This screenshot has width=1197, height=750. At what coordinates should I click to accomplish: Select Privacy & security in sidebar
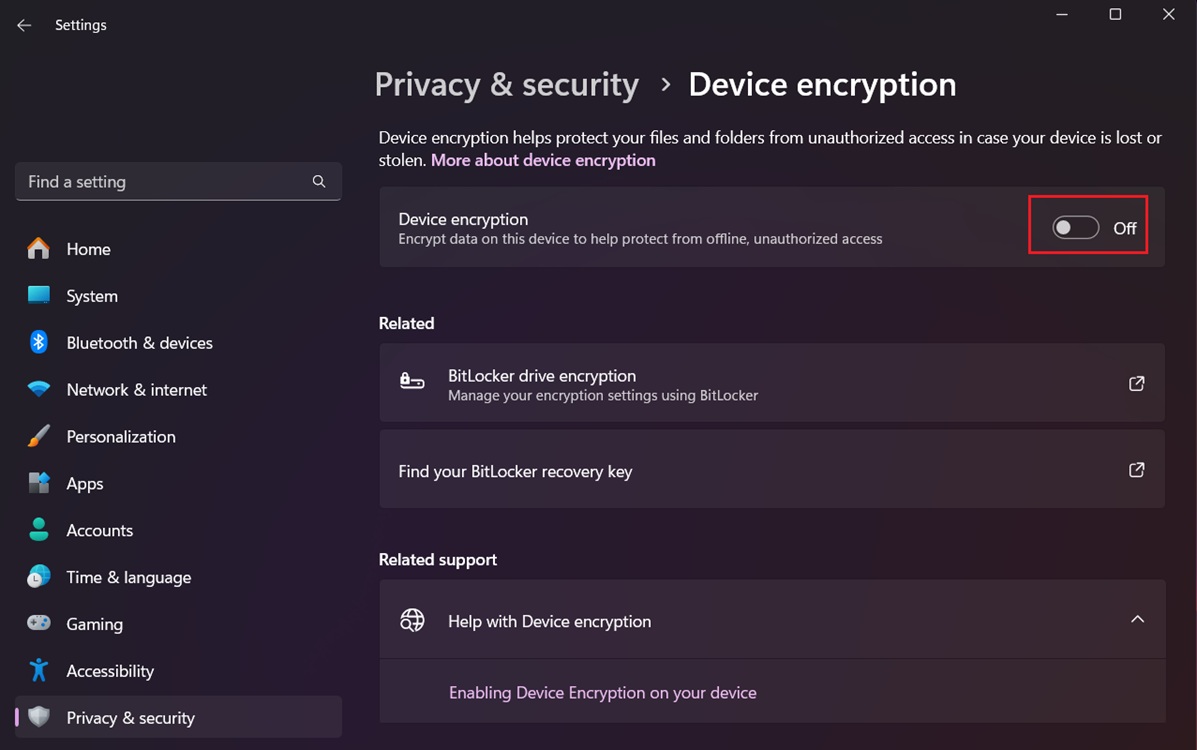tap(130, 717)
